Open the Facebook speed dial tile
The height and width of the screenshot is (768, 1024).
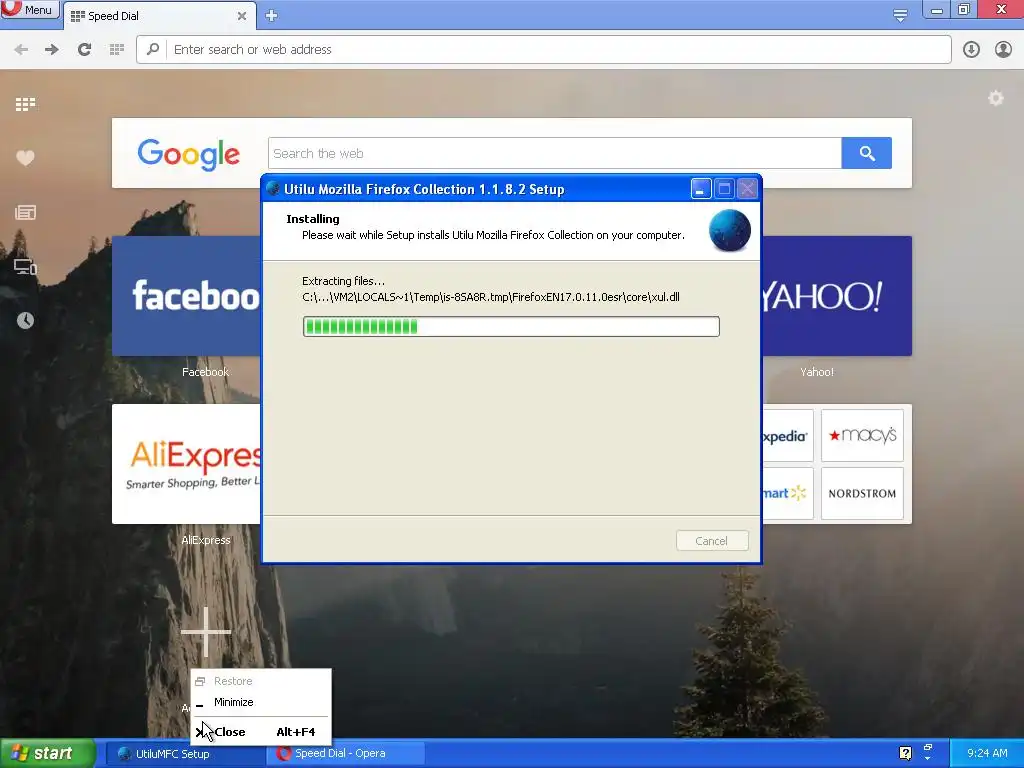(x=186, y=296)
